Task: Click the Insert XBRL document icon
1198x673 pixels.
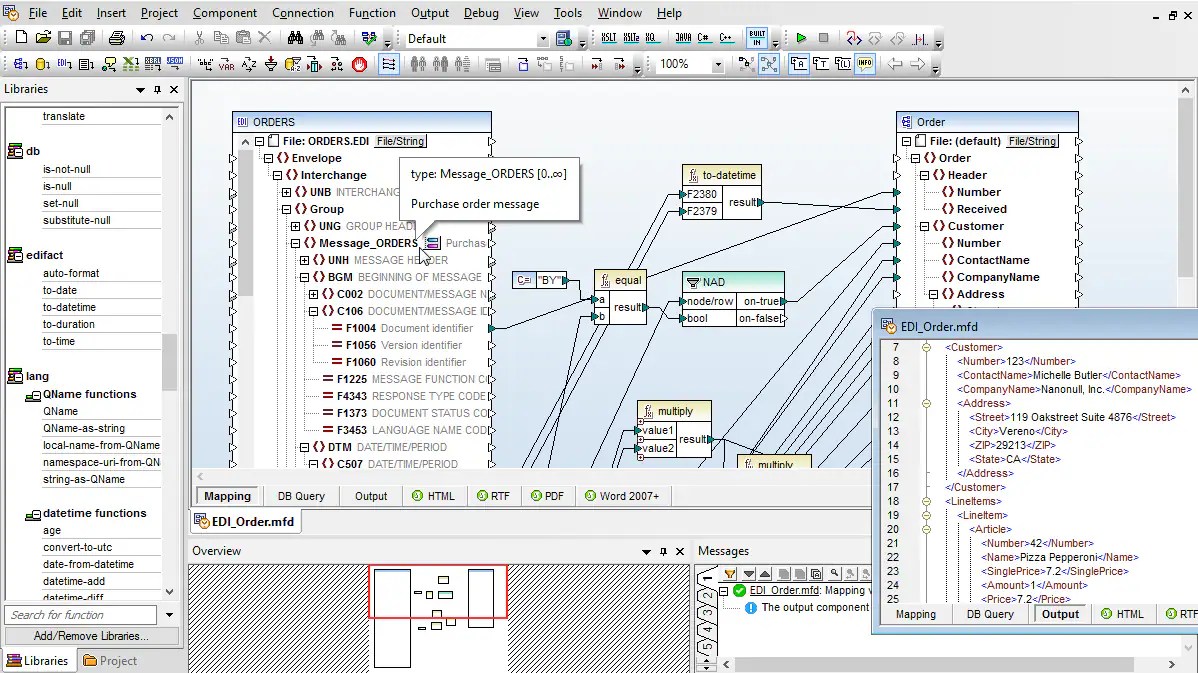Action: coord(154,64)
